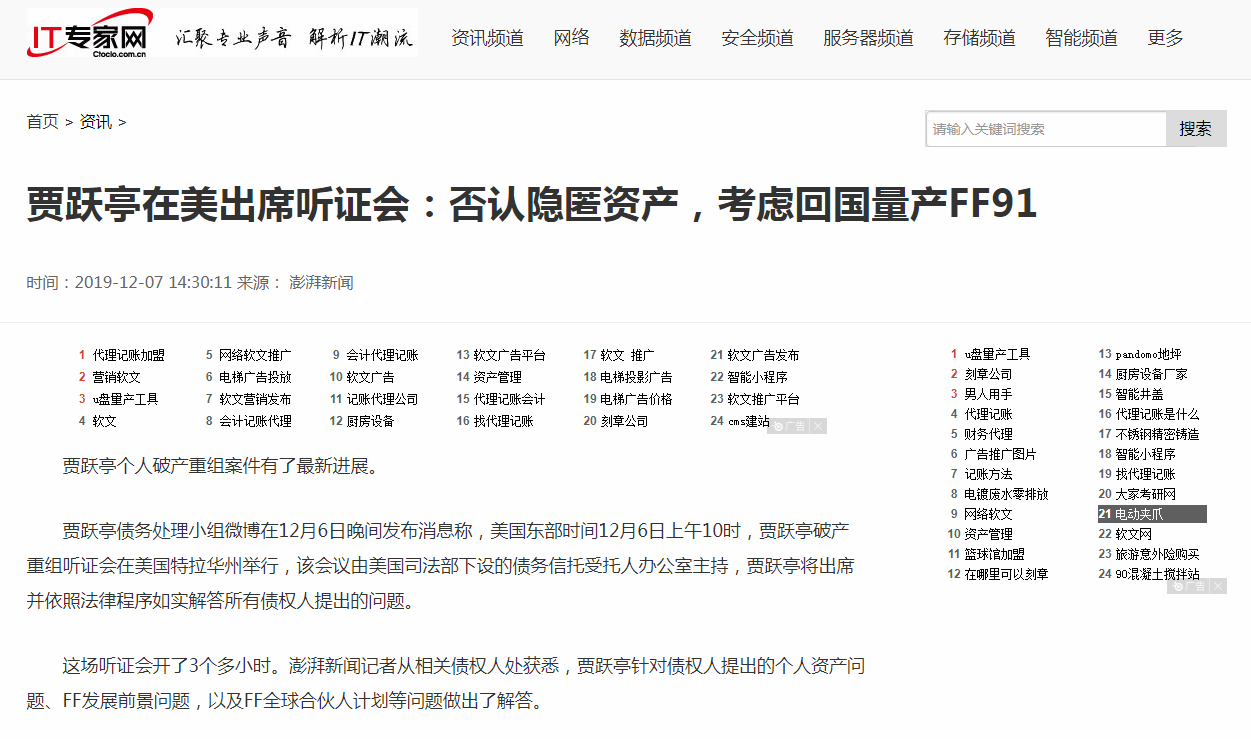Image resolution: width=1251 pixels, height=739 pixels.
Task: Open the 会计记账代理 ad link
Action: [x=255, y=421]
